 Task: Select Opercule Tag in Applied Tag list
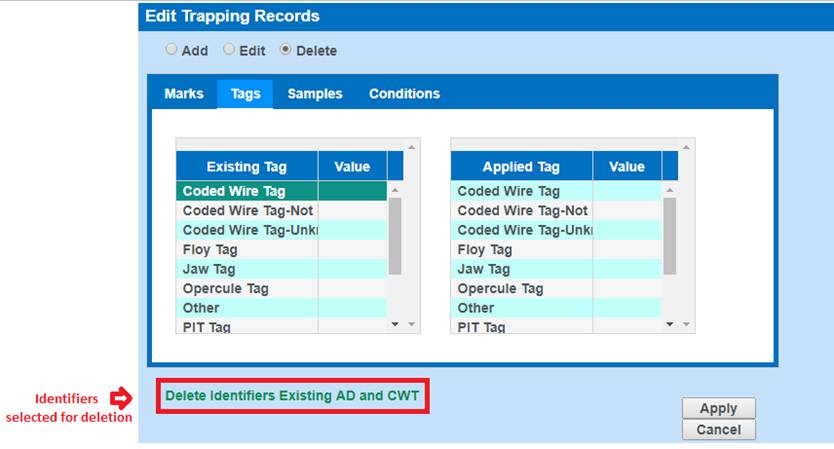(521, 289)
